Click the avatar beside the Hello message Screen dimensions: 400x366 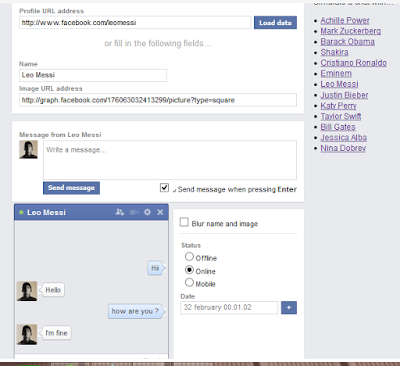[x=27, y=291]
